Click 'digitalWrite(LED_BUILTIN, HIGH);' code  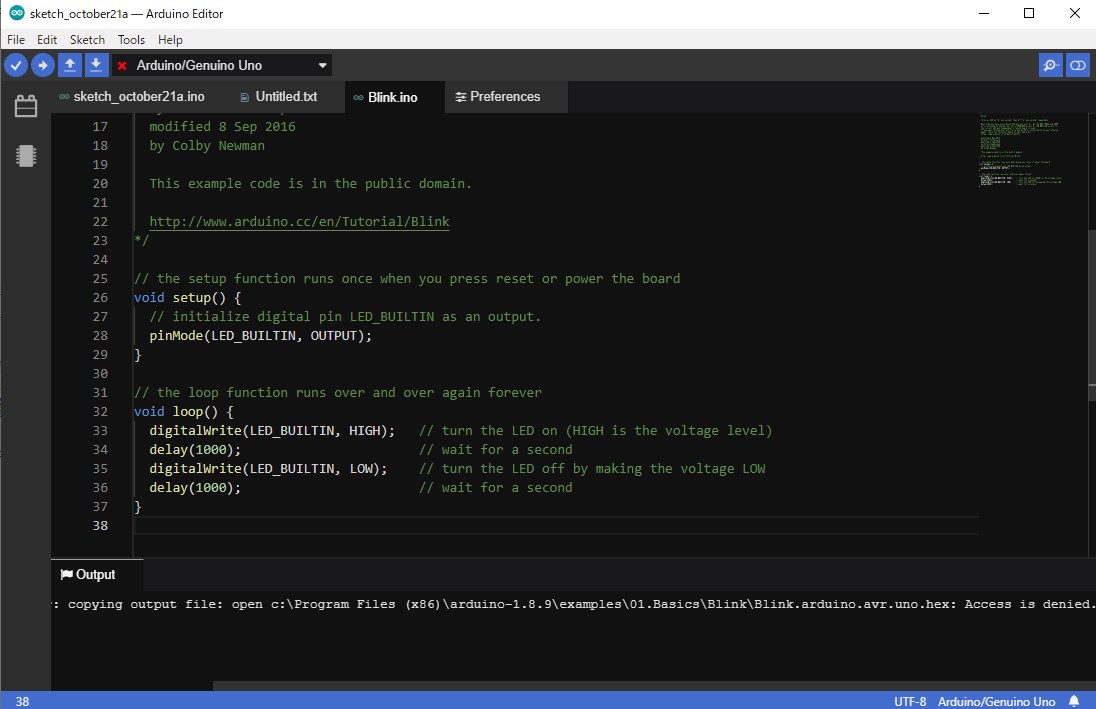pos(272,431)
